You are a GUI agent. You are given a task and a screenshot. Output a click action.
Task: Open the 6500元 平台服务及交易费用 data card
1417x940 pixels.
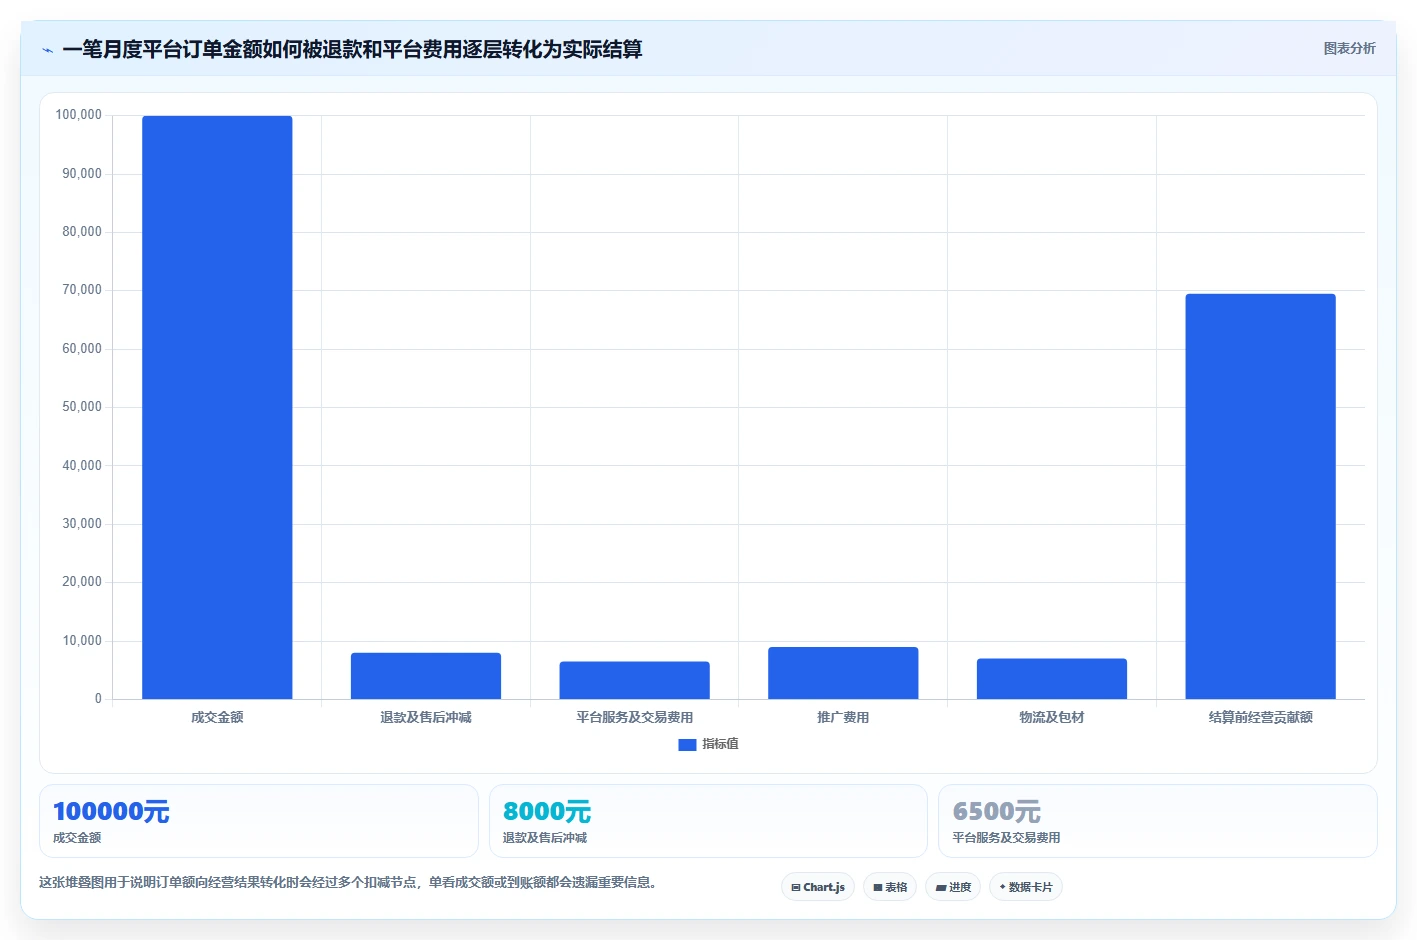[x=1158, y=821]
